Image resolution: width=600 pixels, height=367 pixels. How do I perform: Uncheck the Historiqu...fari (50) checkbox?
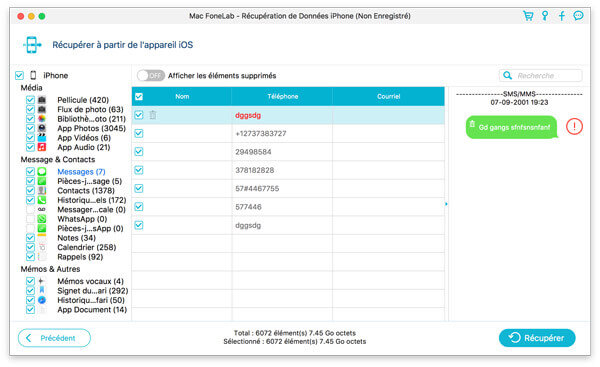coord(30,300)
